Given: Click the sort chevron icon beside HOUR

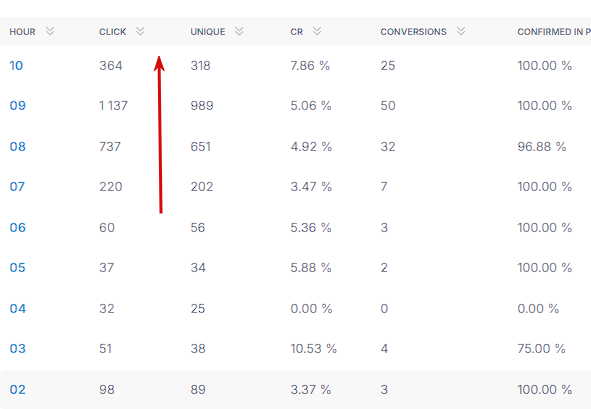Looking at the screenshot, I should pos(50,31).
